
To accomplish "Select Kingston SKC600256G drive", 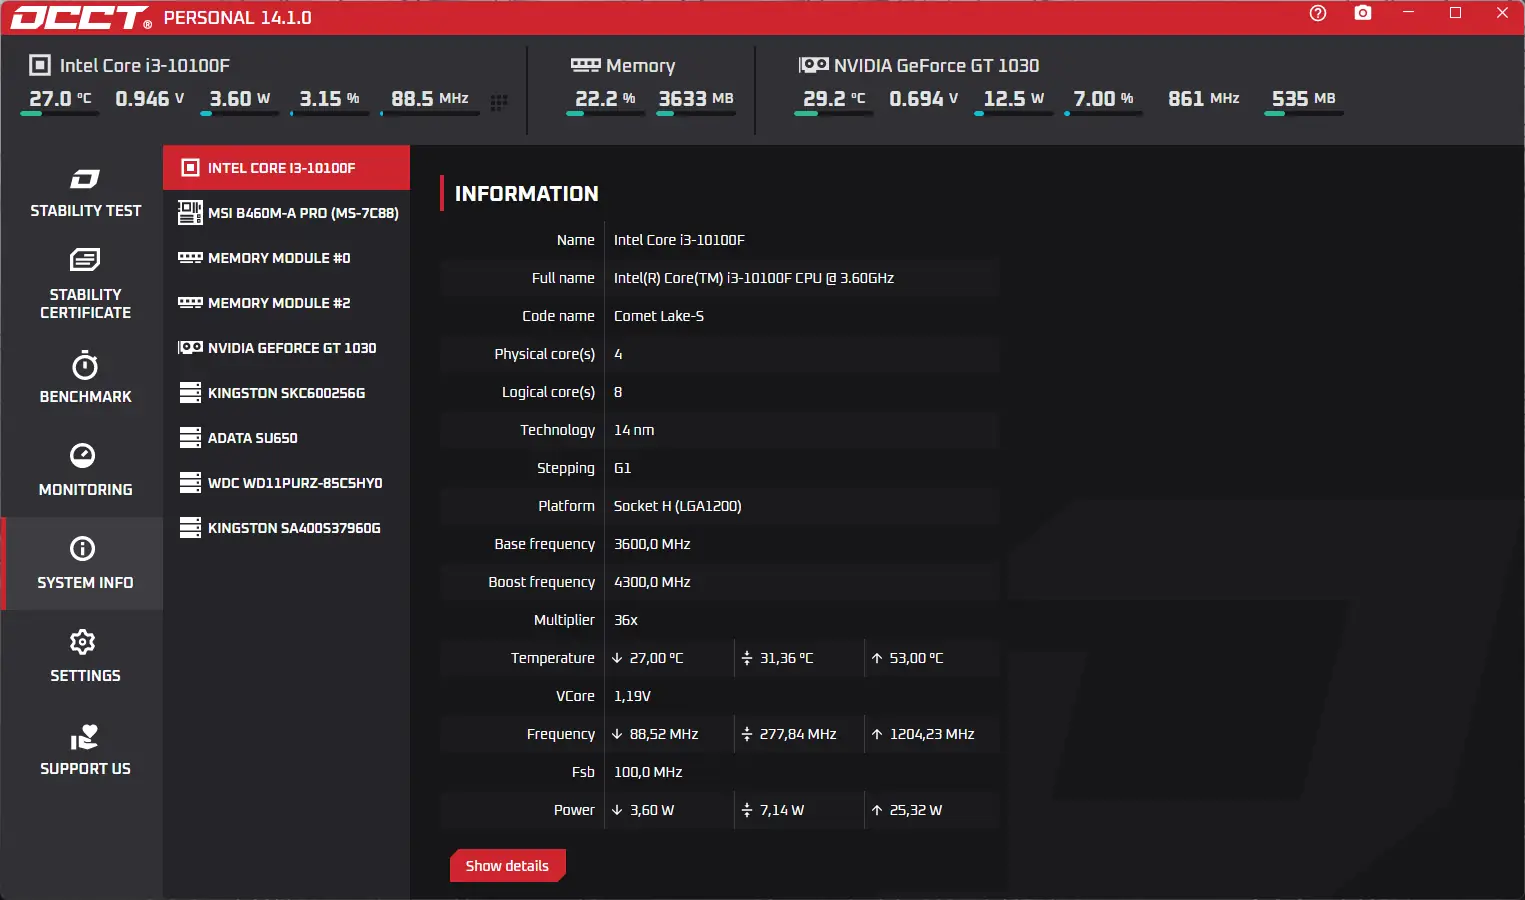I will tap(287, 393).
